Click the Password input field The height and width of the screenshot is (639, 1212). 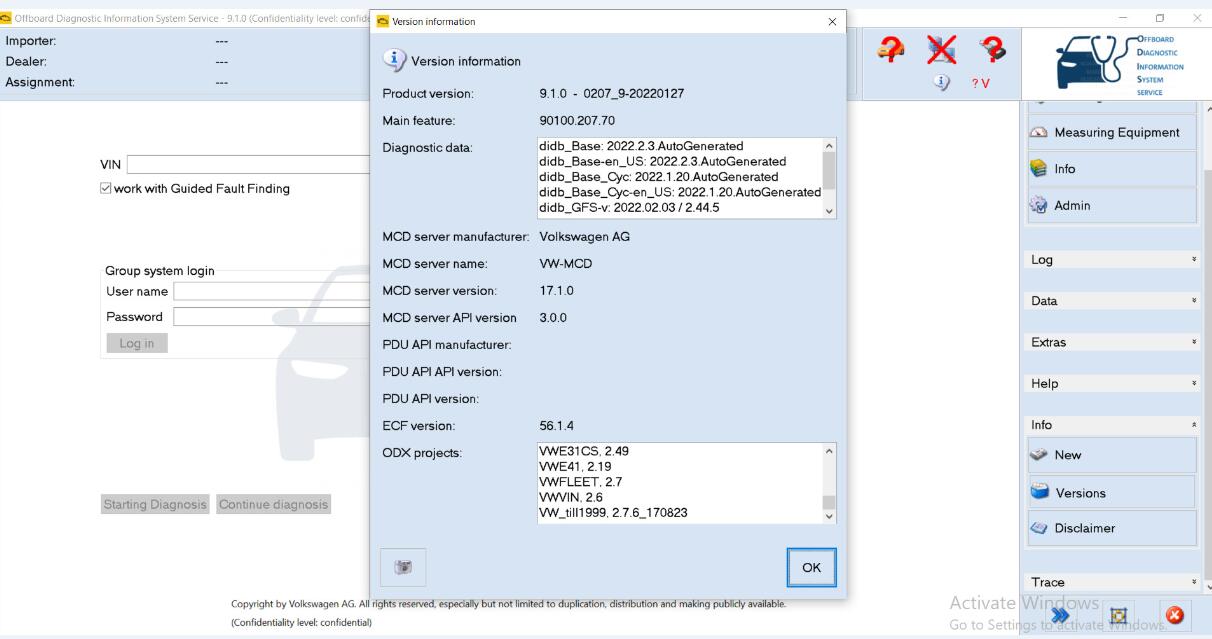pyautogui.click(x=272, y=317)
